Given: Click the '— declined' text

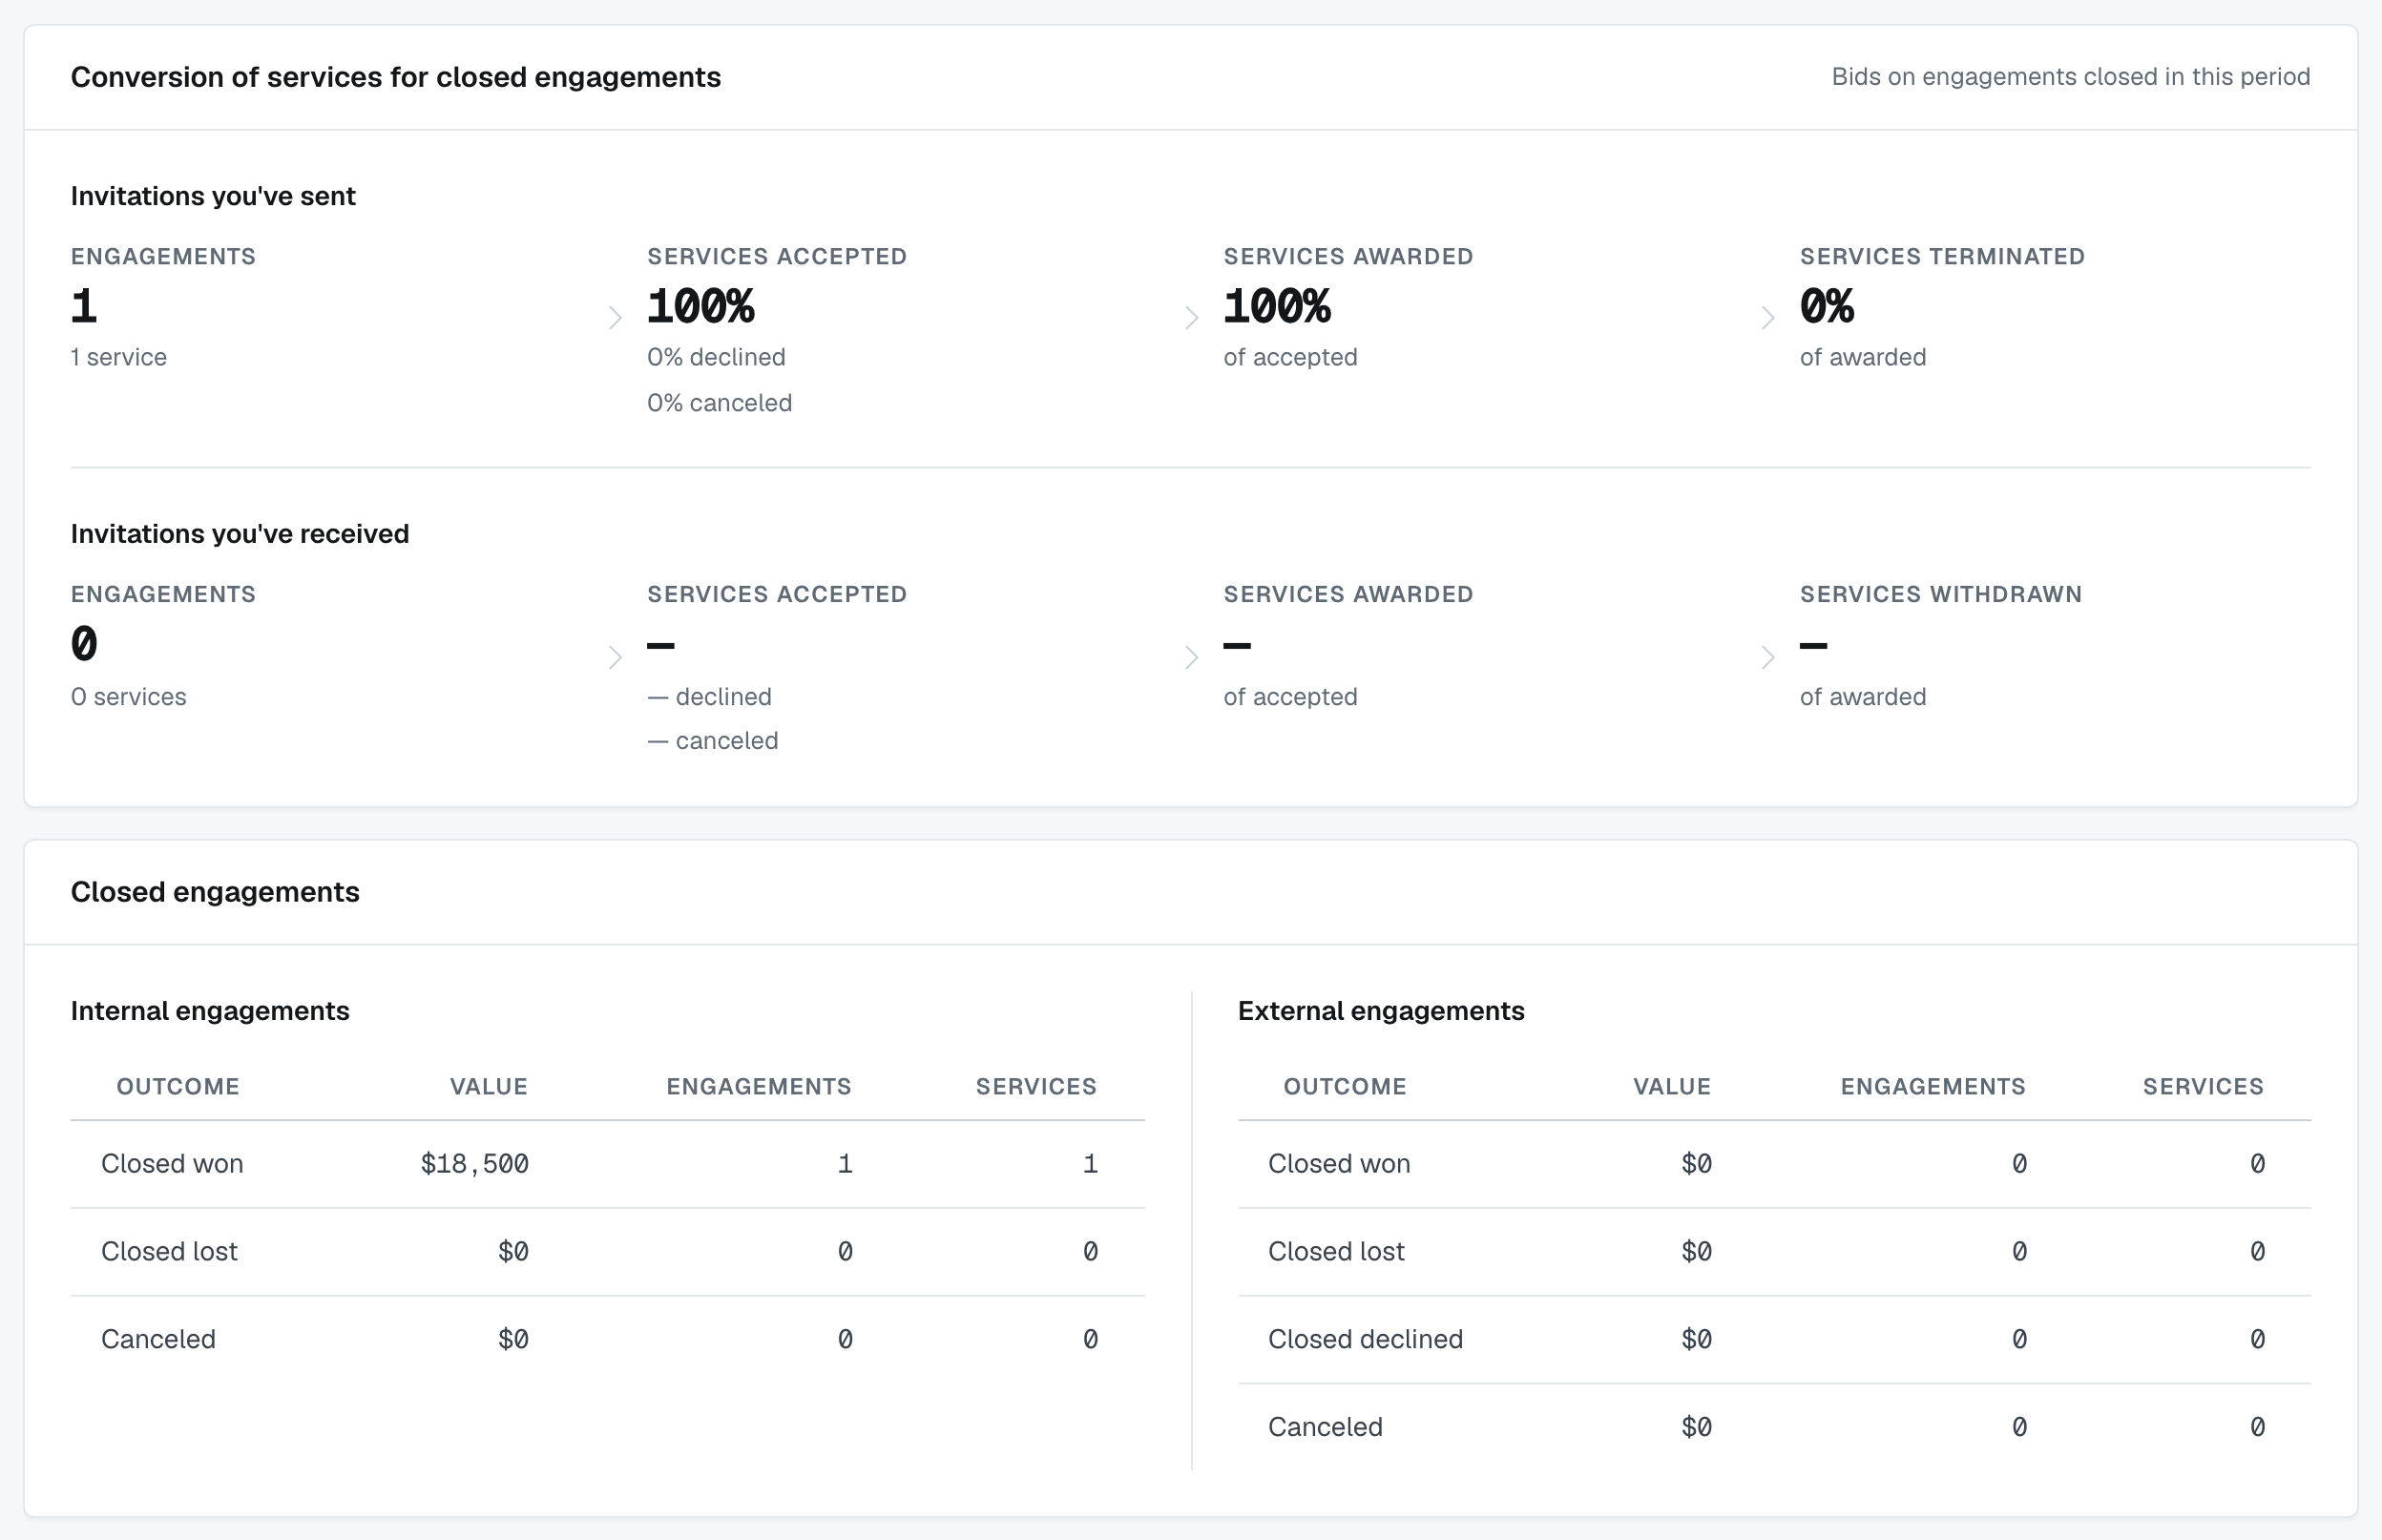Looking at the screenshot, I should point(709,697).
